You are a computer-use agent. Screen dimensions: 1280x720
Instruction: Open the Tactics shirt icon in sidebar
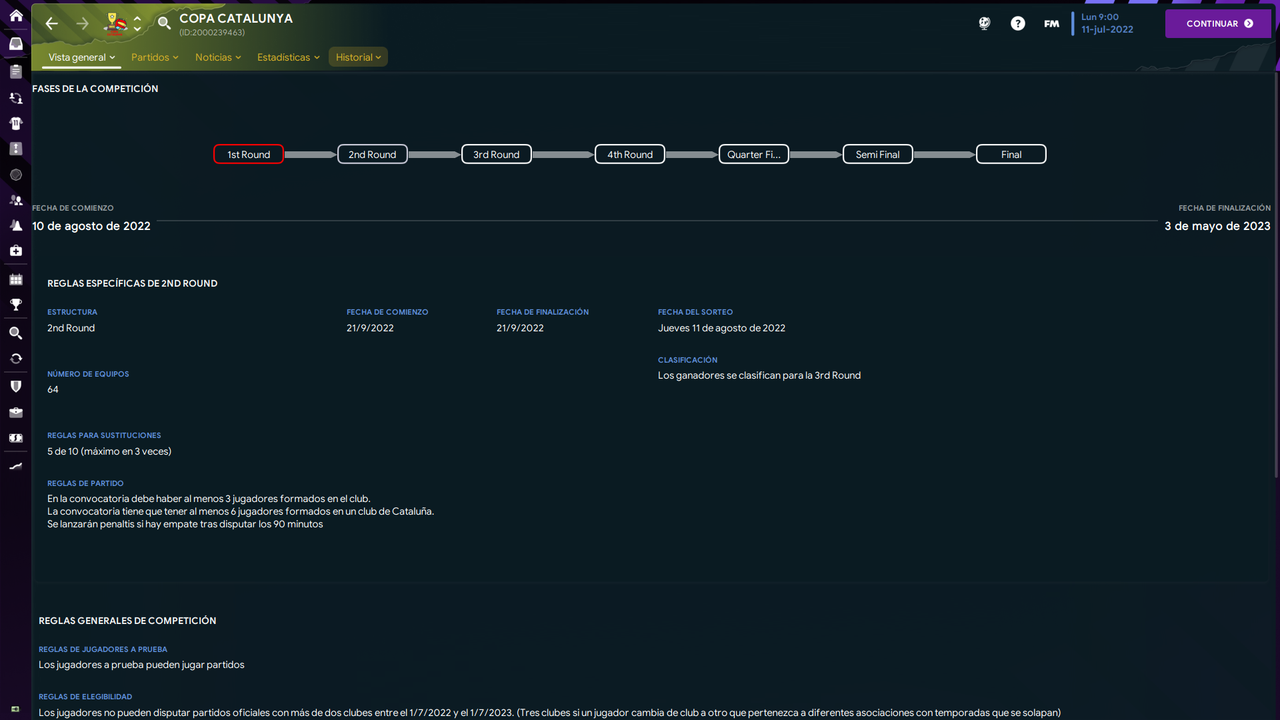tap(15, 124)
